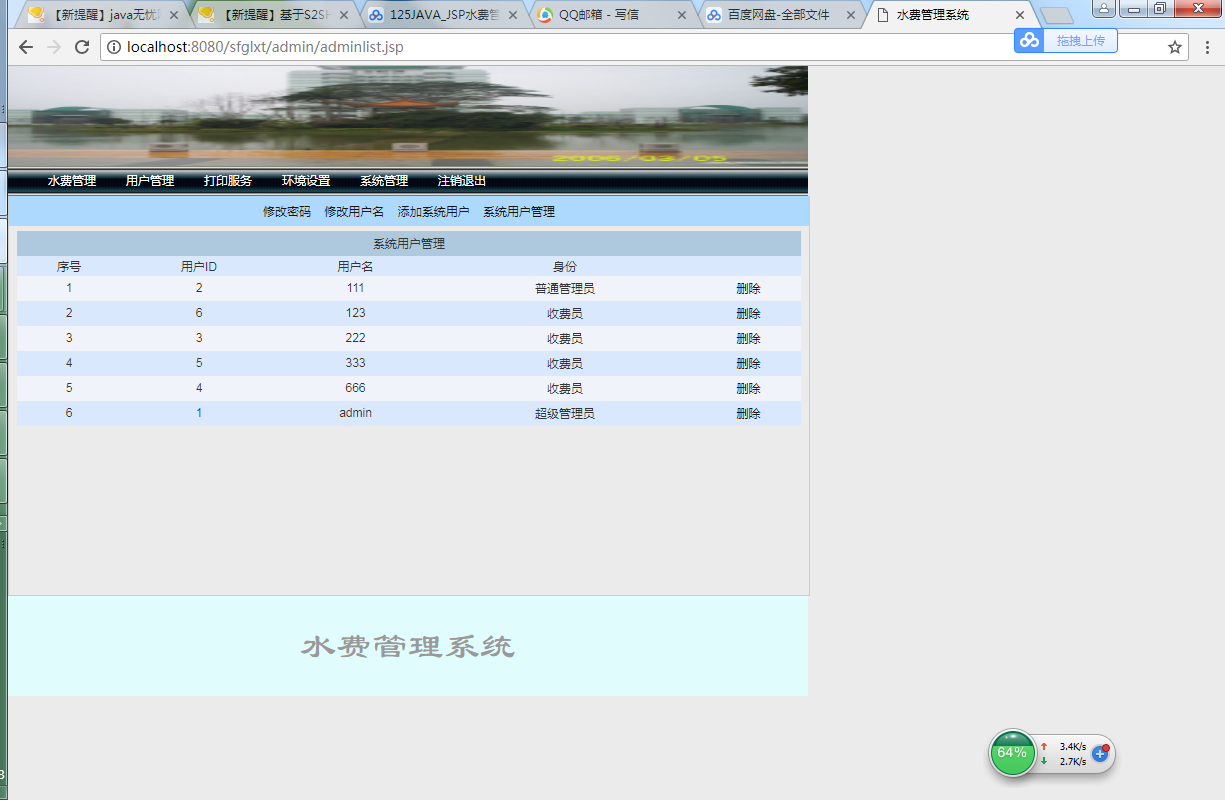
Task: Click the 超级管理员 role cell
Action: click(x=565, y=413)
